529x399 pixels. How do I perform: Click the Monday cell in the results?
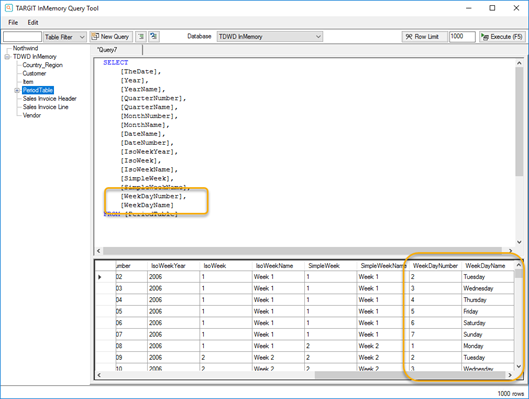tap(488, 346)
